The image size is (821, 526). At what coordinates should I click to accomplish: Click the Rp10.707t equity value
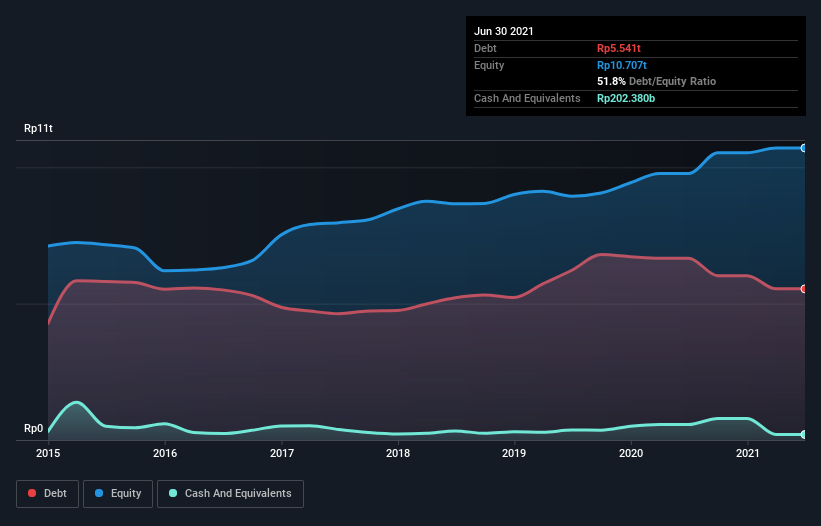point(622,65)
